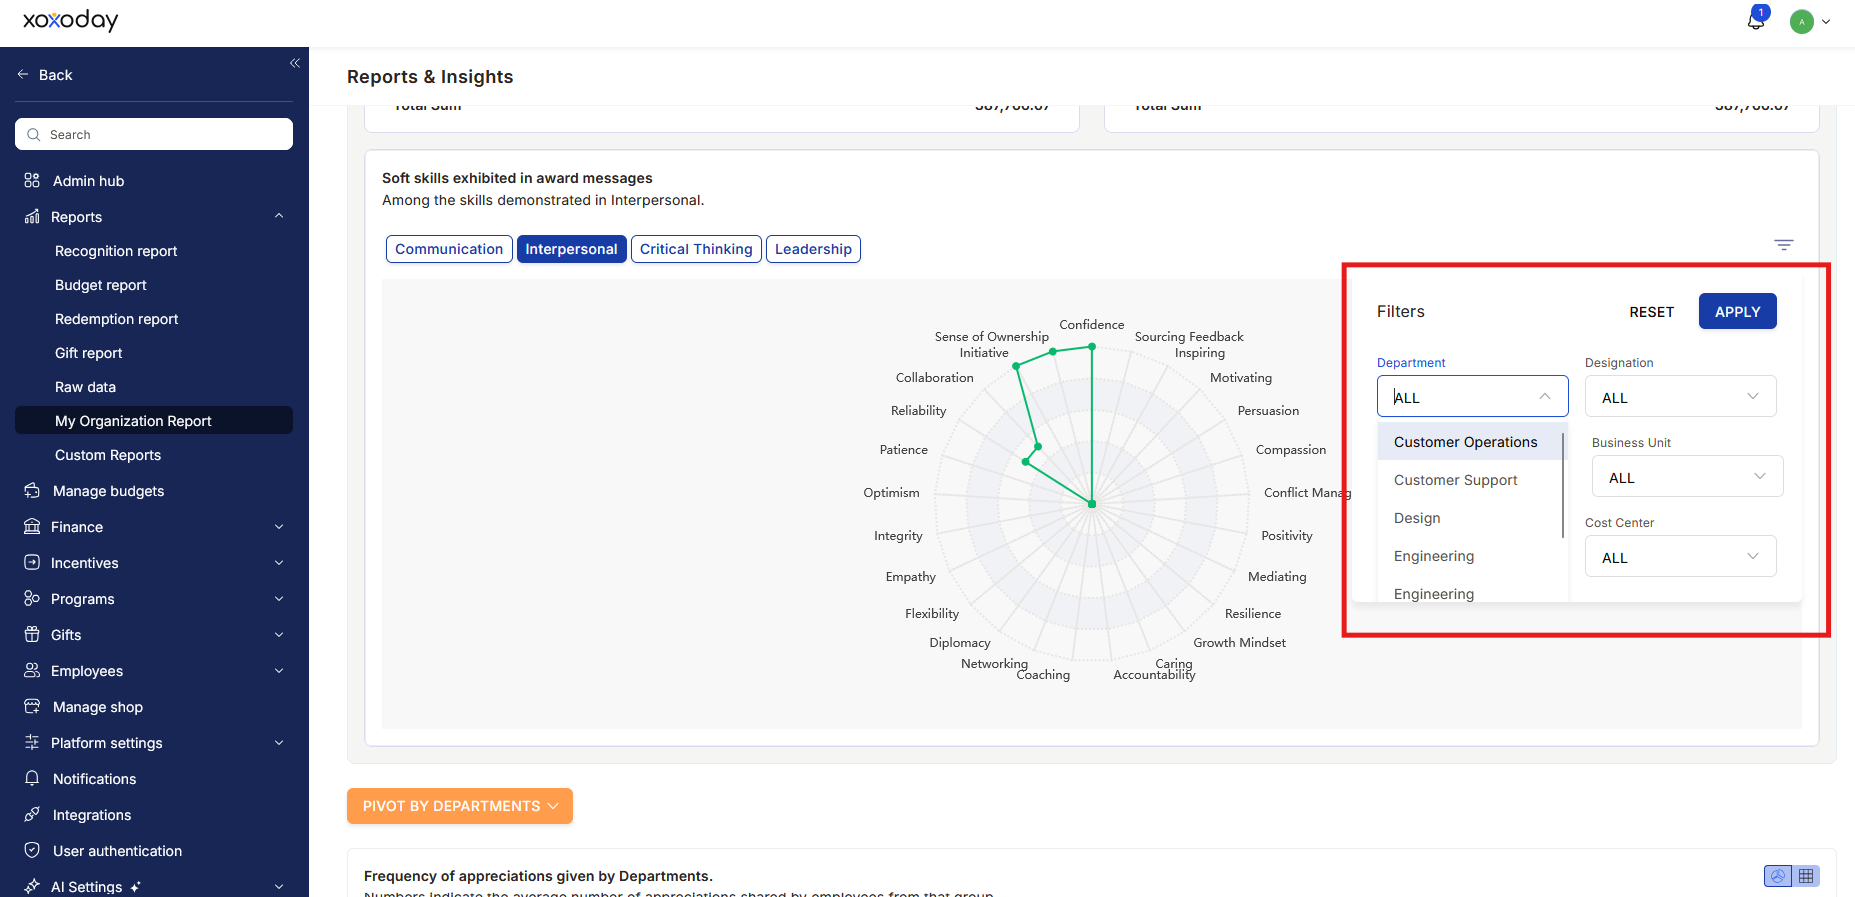Click the Incentives icon in the sidebar
Screen dimensions: 1855x897
[32, 563]
